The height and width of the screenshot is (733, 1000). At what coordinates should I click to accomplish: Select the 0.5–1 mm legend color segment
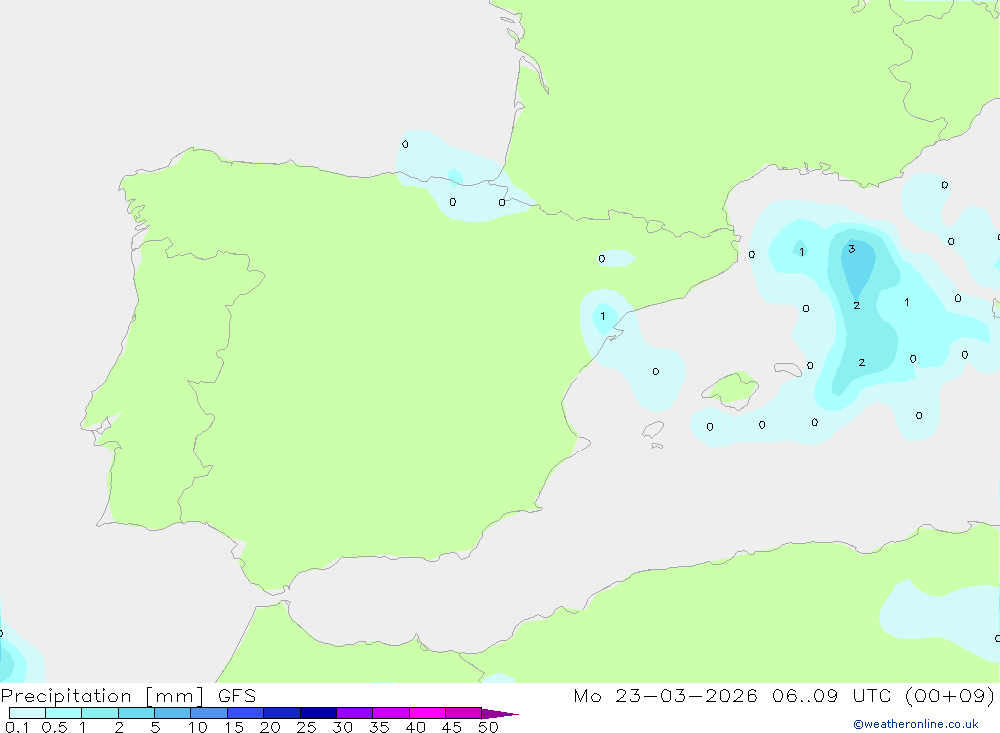pos(64,713)
